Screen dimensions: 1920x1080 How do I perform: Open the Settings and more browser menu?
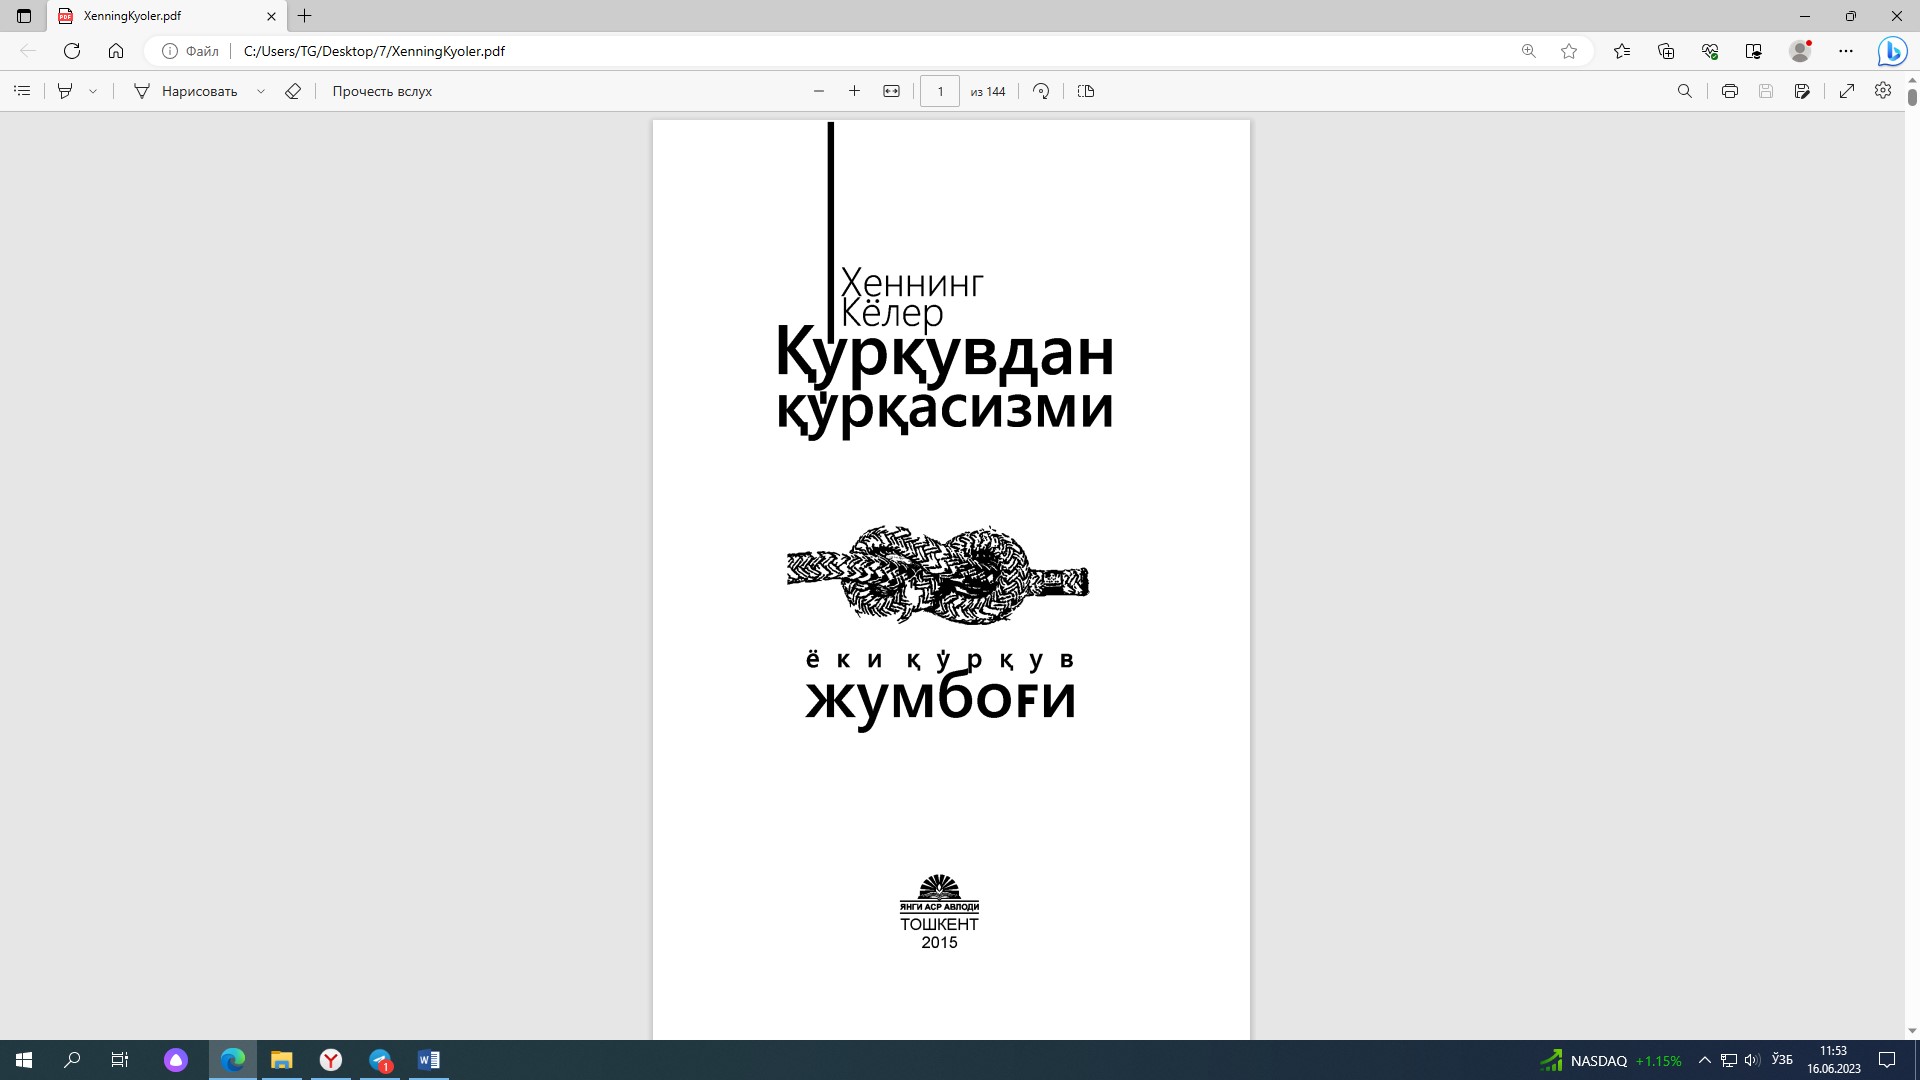tap(1847, 51)
